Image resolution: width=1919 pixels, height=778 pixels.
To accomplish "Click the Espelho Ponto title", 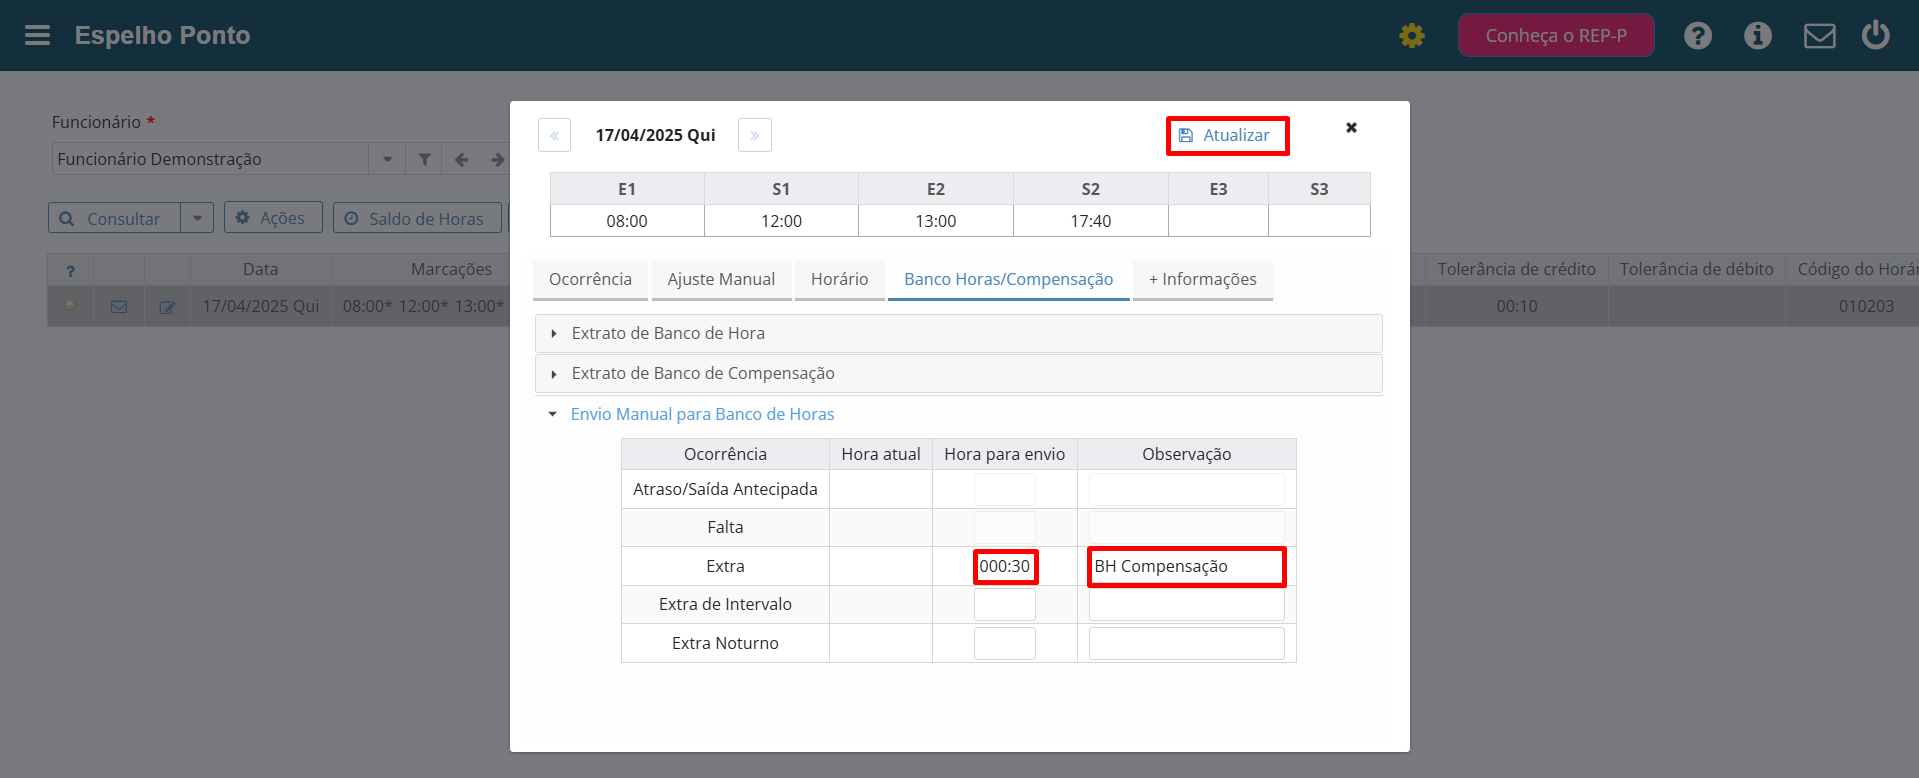I will point(162,35).
